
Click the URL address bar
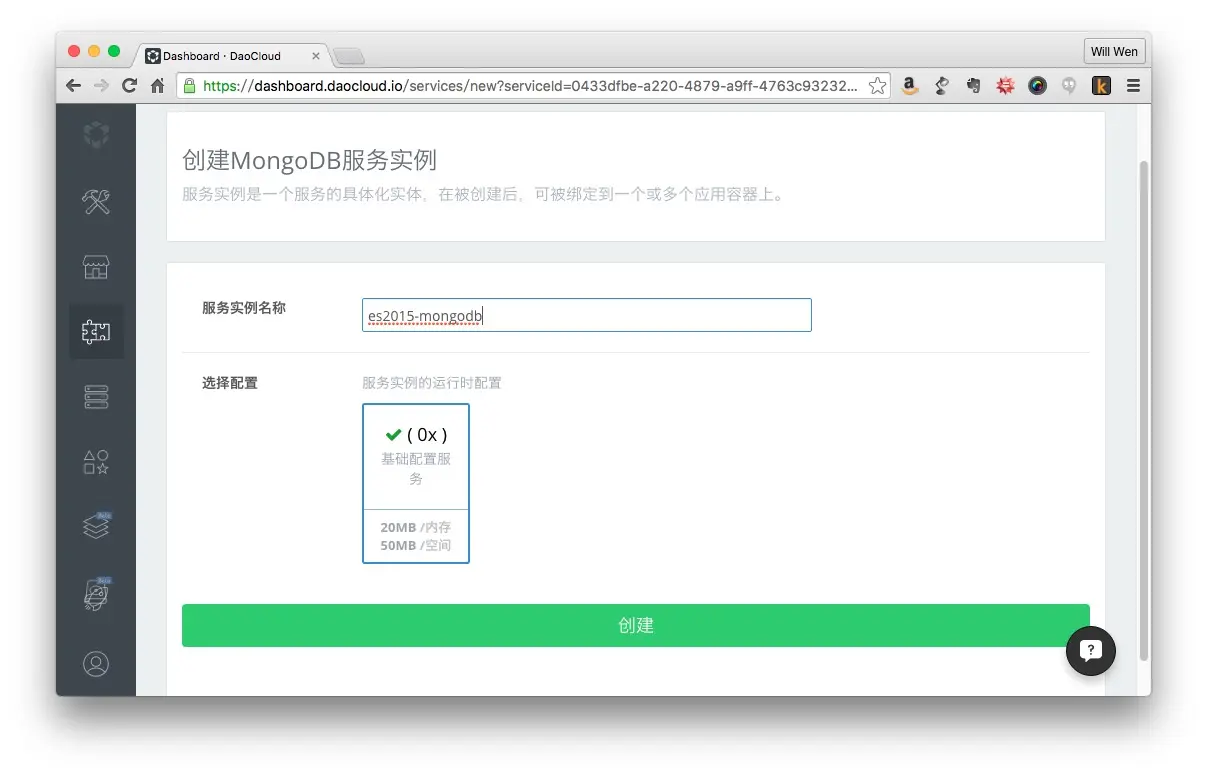[x=535, y=86]
